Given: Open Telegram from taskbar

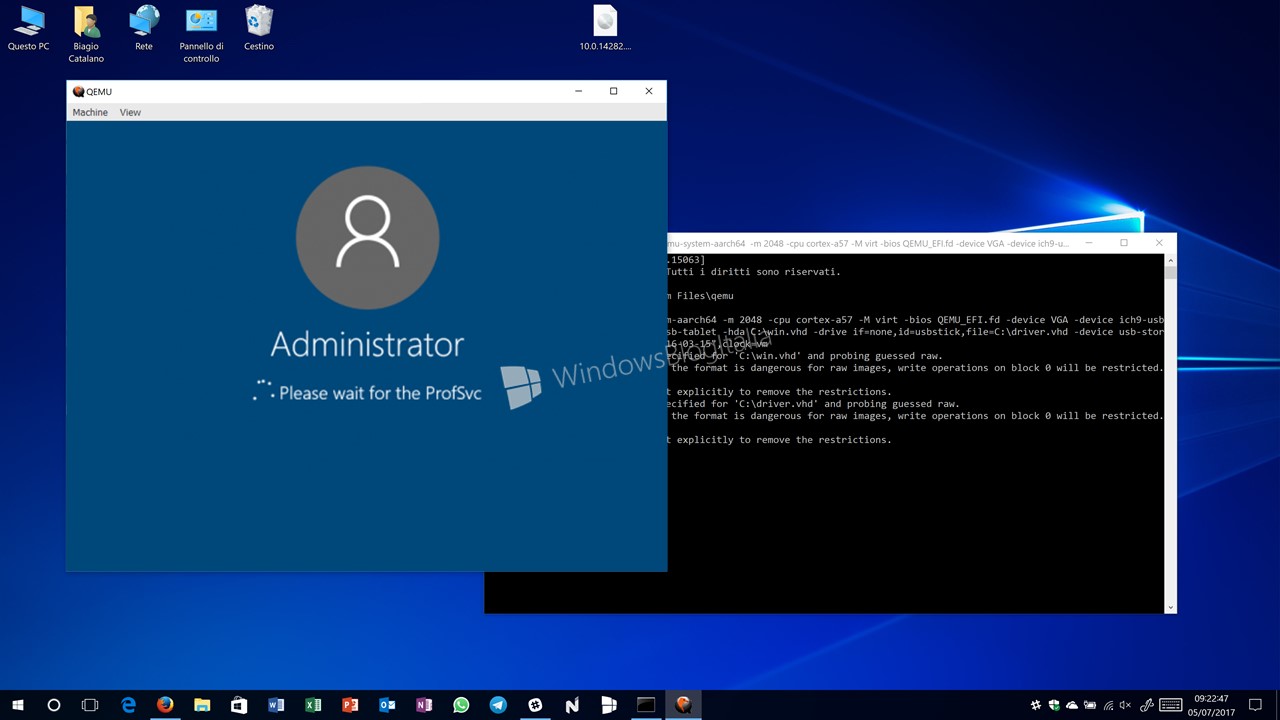Looking at the screenshot, I should 498,705.
